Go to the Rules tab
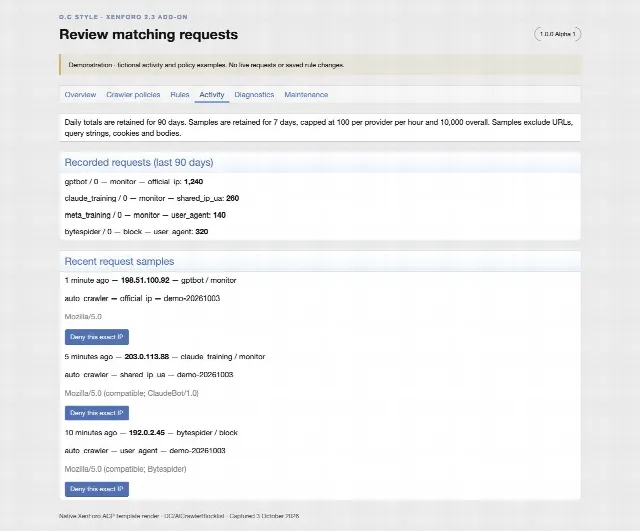Screen dimensions: 640x531 tap(180, 95)
